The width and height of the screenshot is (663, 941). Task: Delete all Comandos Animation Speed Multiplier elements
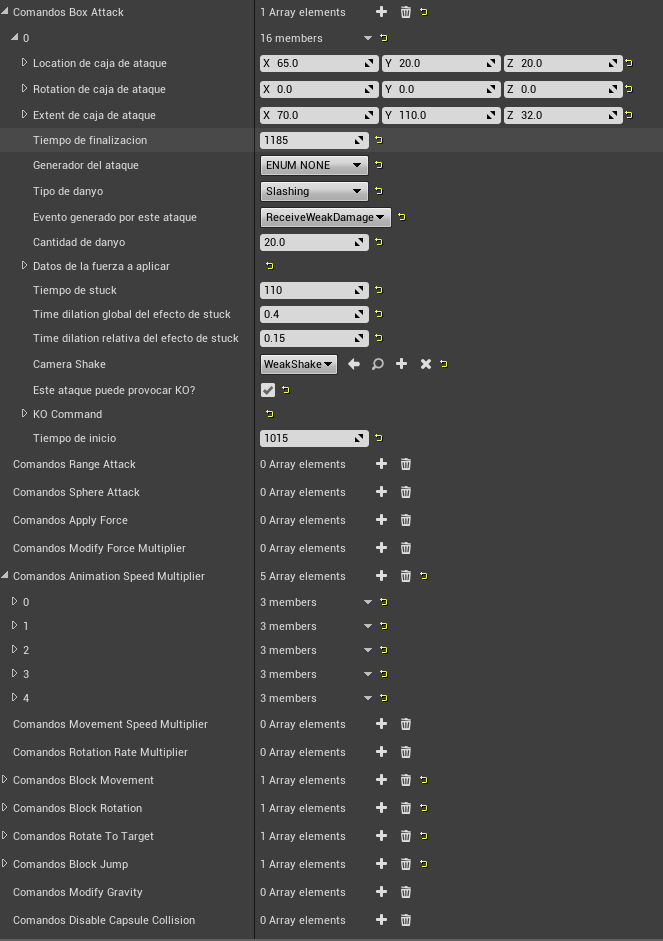405,576
